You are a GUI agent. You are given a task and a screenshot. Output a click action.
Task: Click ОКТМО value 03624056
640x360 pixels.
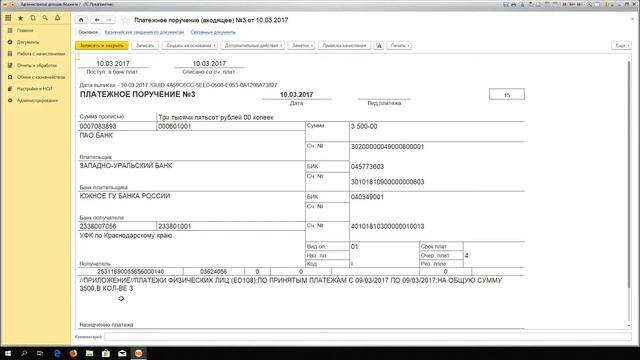pos(214,271)
